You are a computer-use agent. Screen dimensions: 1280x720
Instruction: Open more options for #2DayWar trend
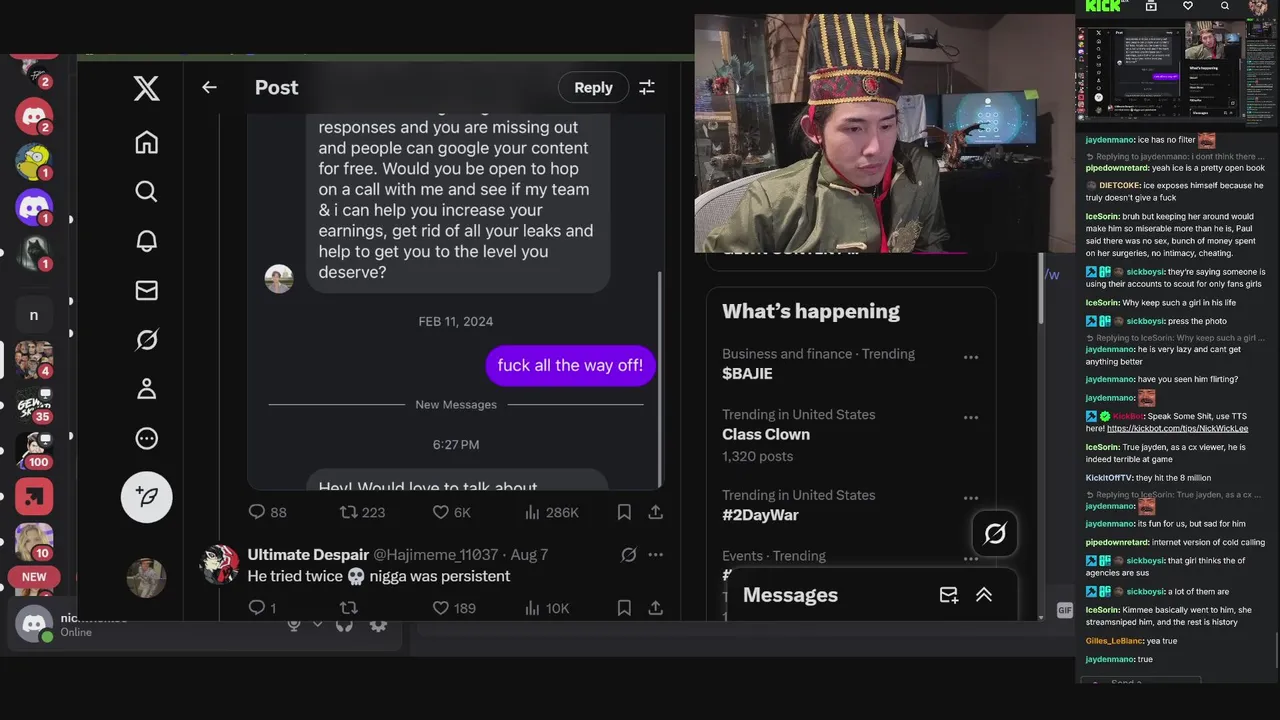click(x=971, y=498)
